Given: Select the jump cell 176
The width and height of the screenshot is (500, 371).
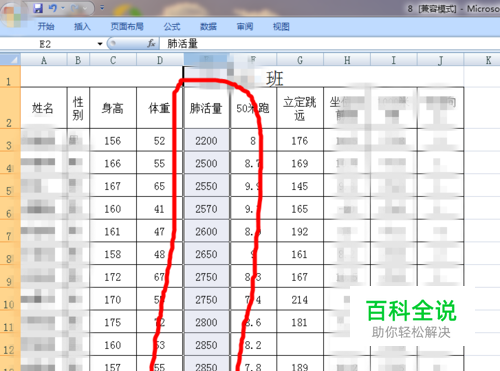Looking at the screenshot, I should click(300, 140).
